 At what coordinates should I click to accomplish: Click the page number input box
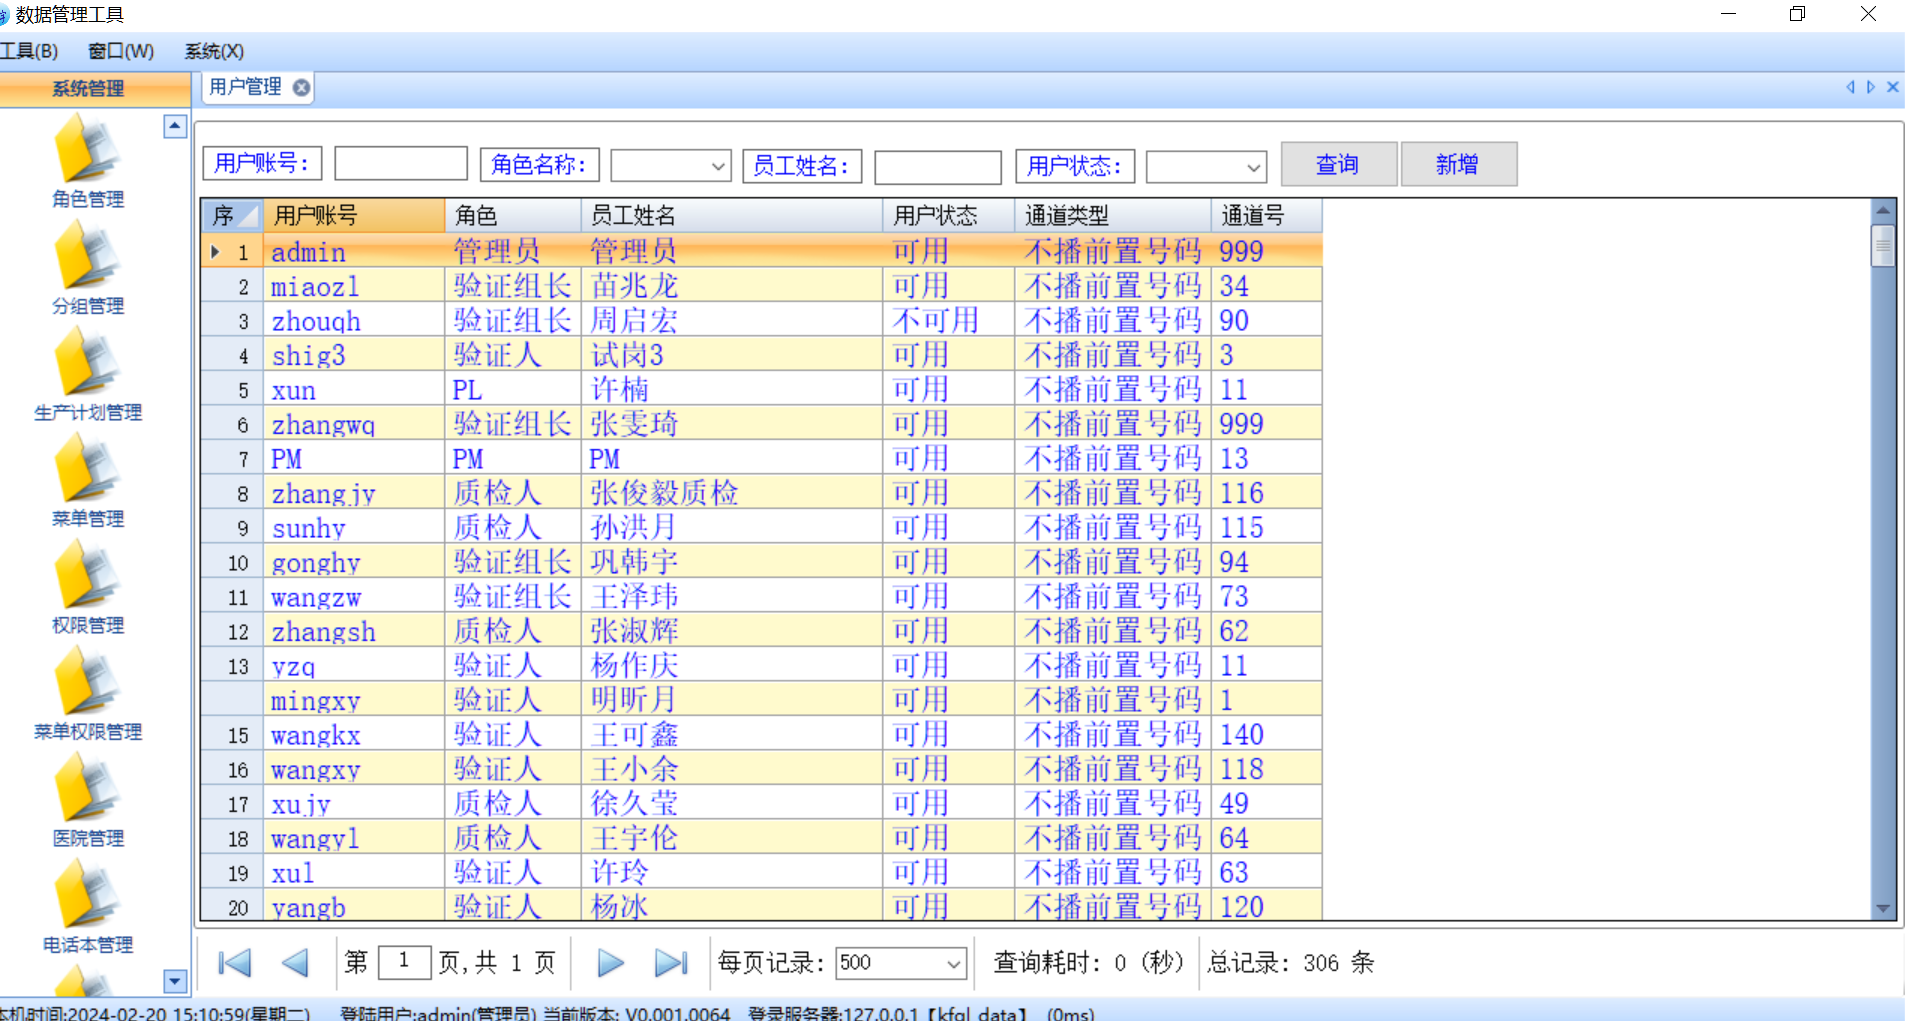404,962
